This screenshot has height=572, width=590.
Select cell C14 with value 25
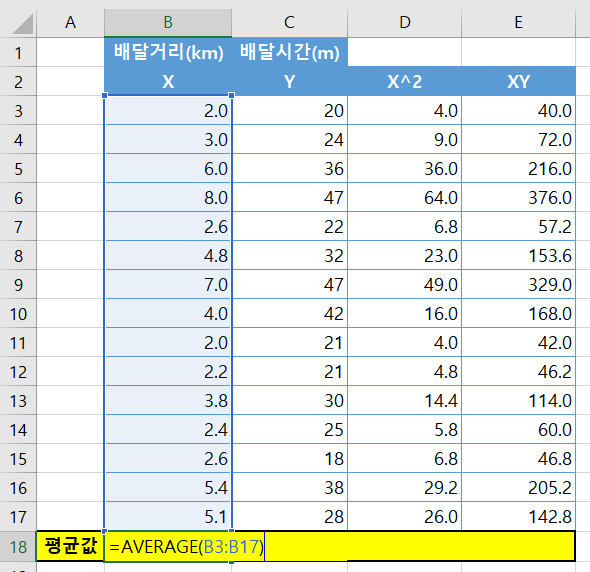289,429
